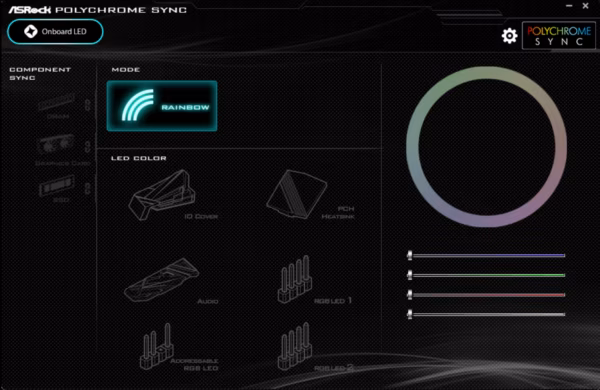Pick a hue on the color ring

(x=487, y=73)
